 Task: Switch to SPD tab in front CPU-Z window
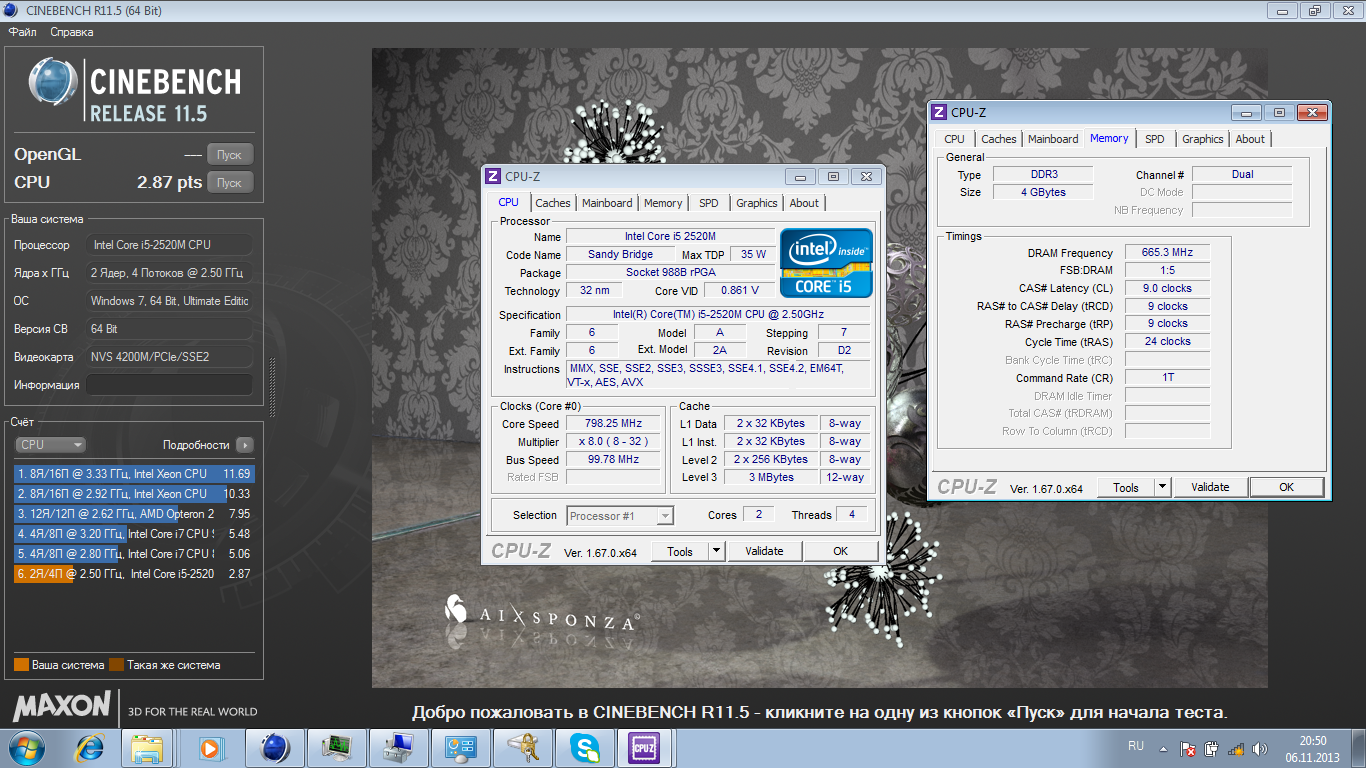[x=709, y=203]
